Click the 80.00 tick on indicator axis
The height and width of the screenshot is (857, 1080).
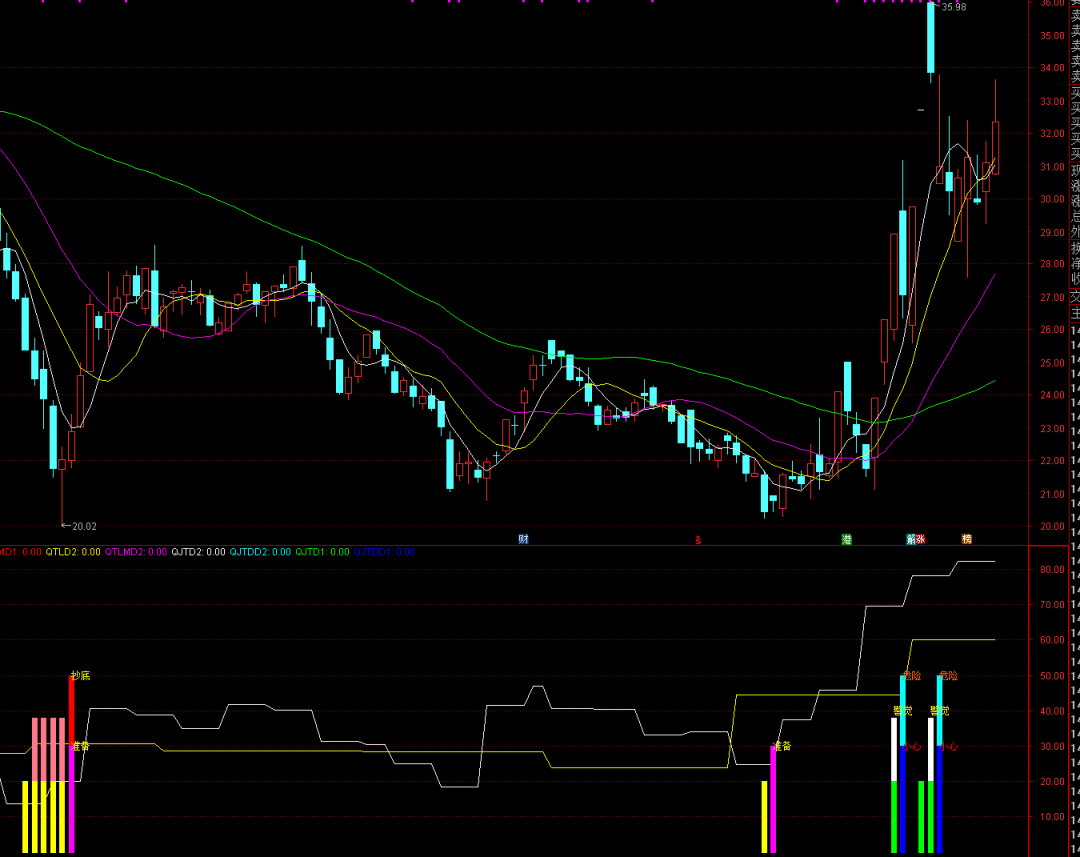pyautogui.click(x=1052, y=570)
